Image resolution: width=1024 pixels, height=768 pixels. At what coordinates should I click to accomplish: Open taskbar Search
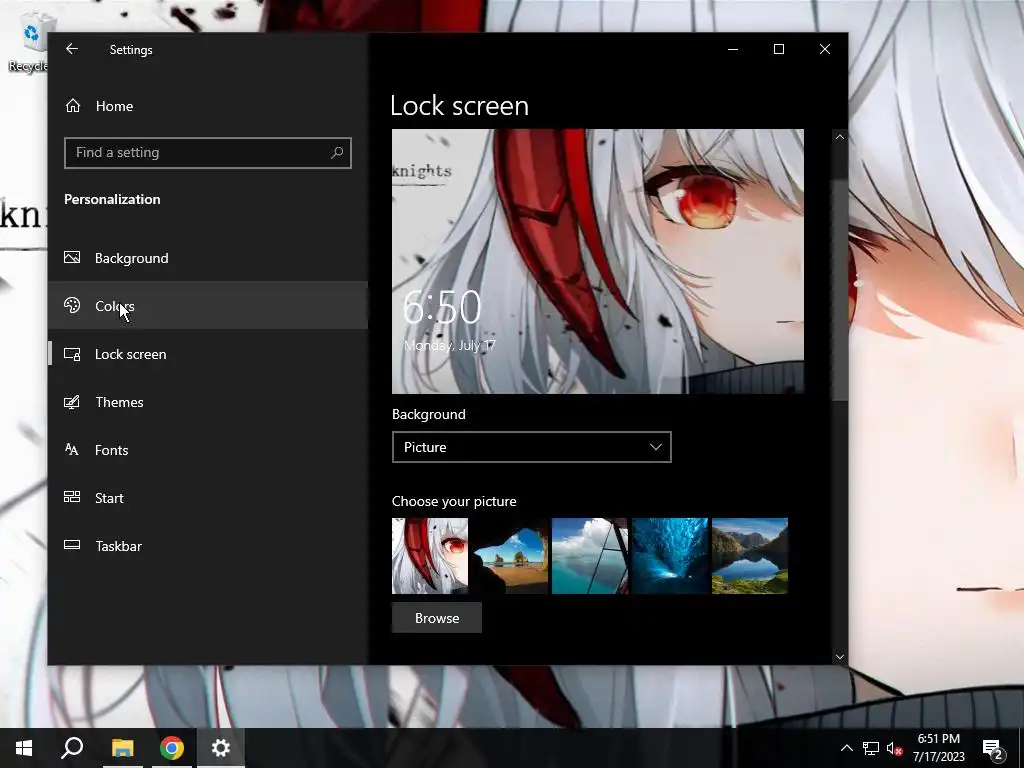tap(72, 748)
